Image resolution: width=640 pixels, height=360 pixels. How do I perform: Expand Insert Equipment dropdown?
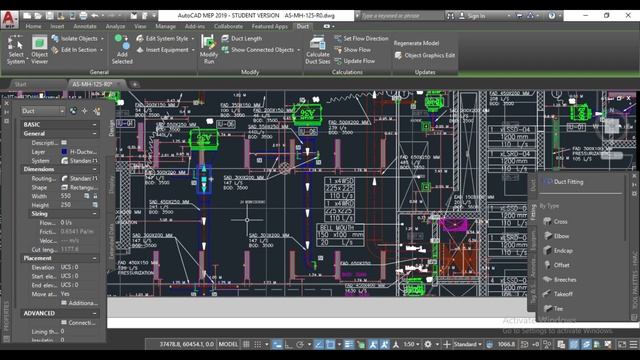tap(193, 50)
